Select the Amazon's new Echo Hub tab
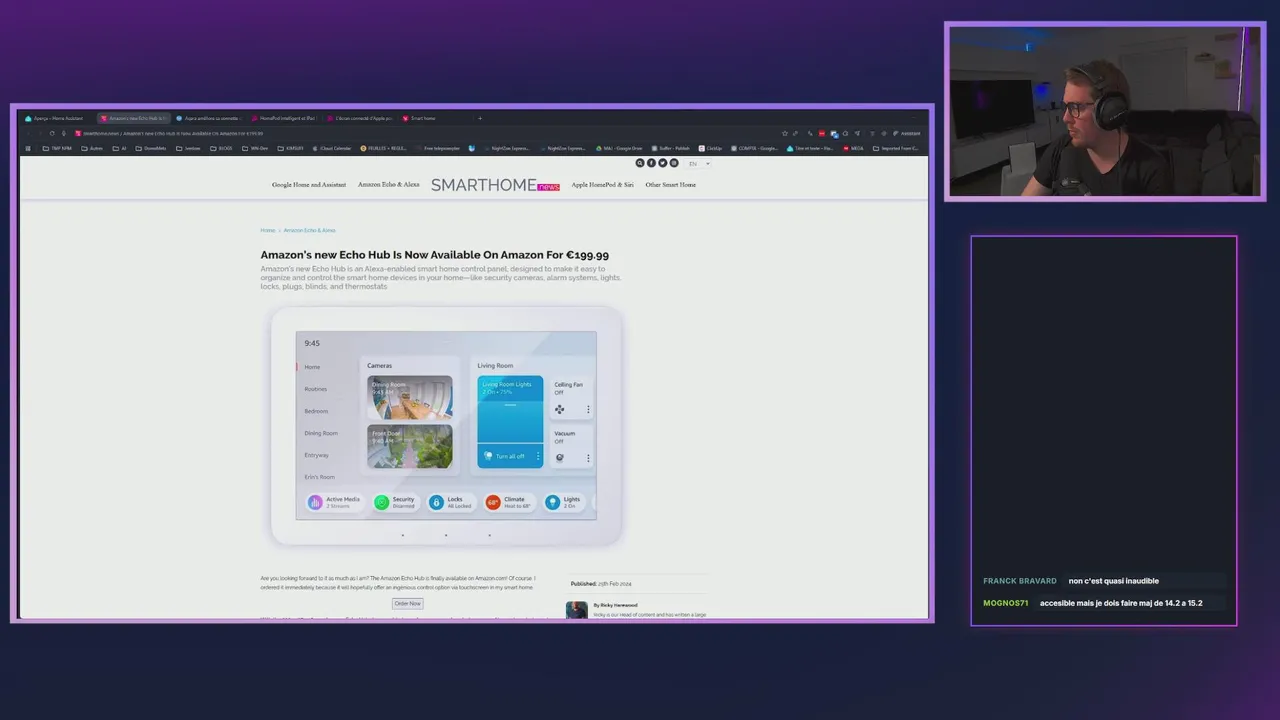 point(133,118)
